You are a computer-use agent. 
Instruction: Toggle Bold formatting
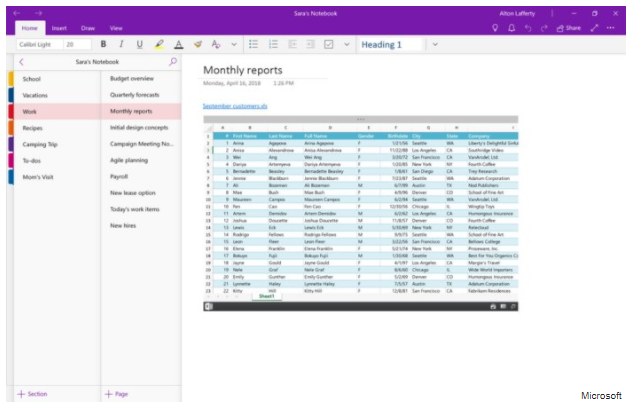pos(104,44)
